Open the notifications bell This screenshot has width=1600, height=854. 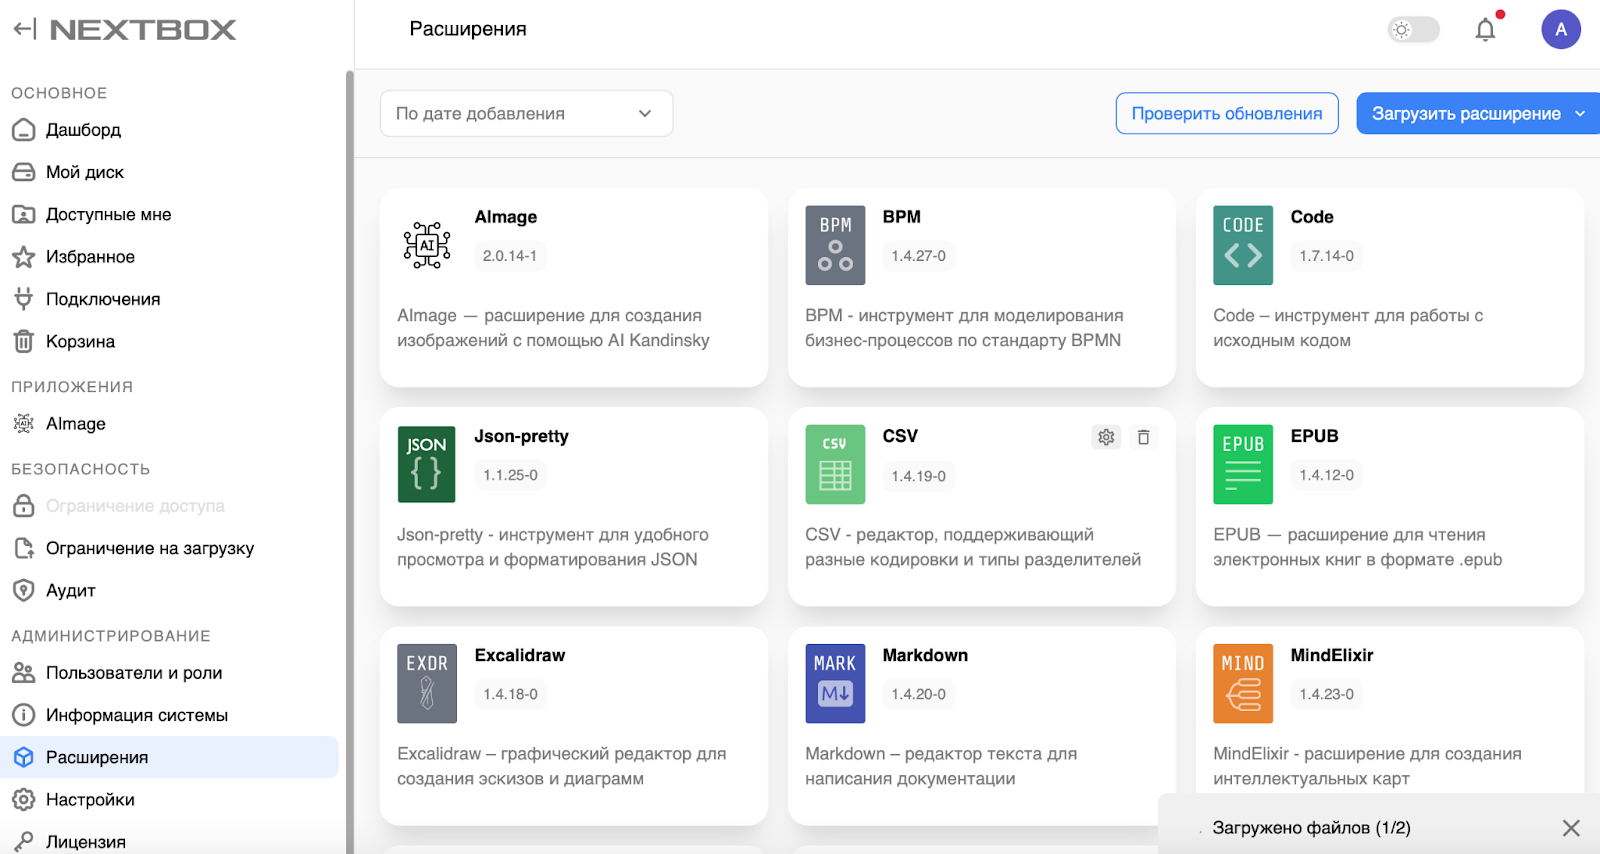pyautogui.click(x=1485, y=30)
